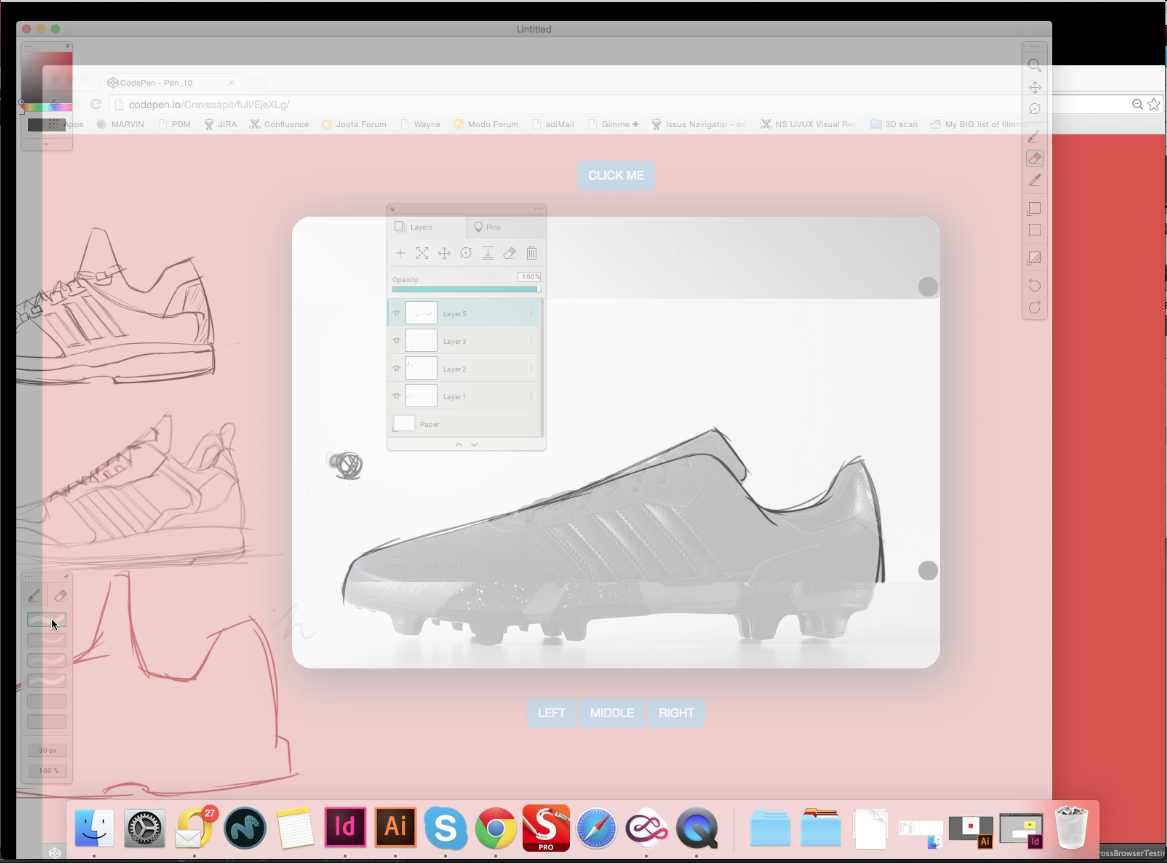Open Layer 2 options menu dots
The width and height of the screenshot is (1167, 863).
pyautogui.click(x=531, y=368)
